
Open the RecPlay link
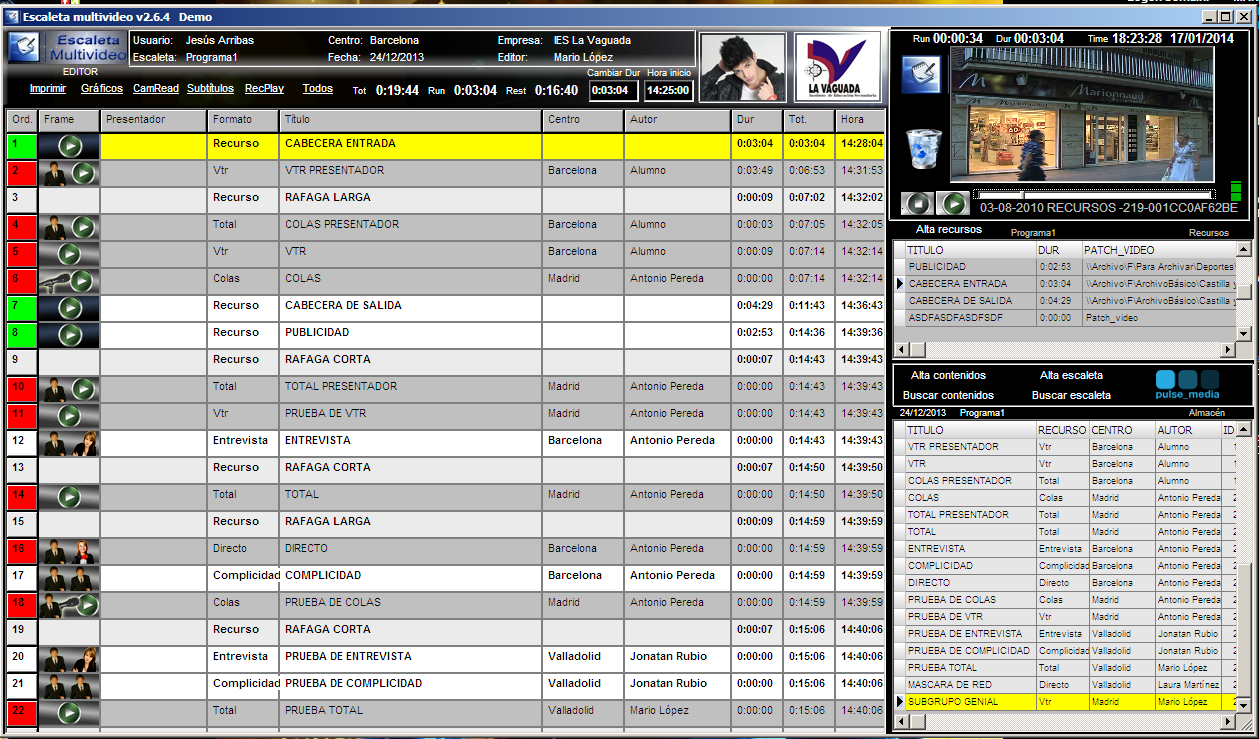(x=264, y=89)
